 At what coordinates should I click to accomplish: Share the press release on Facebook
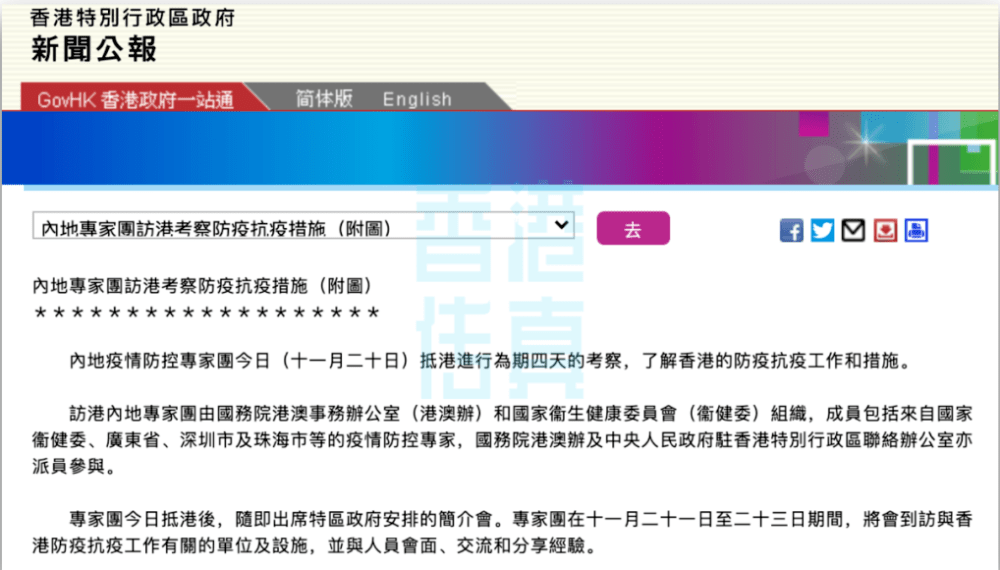(792, 230)
